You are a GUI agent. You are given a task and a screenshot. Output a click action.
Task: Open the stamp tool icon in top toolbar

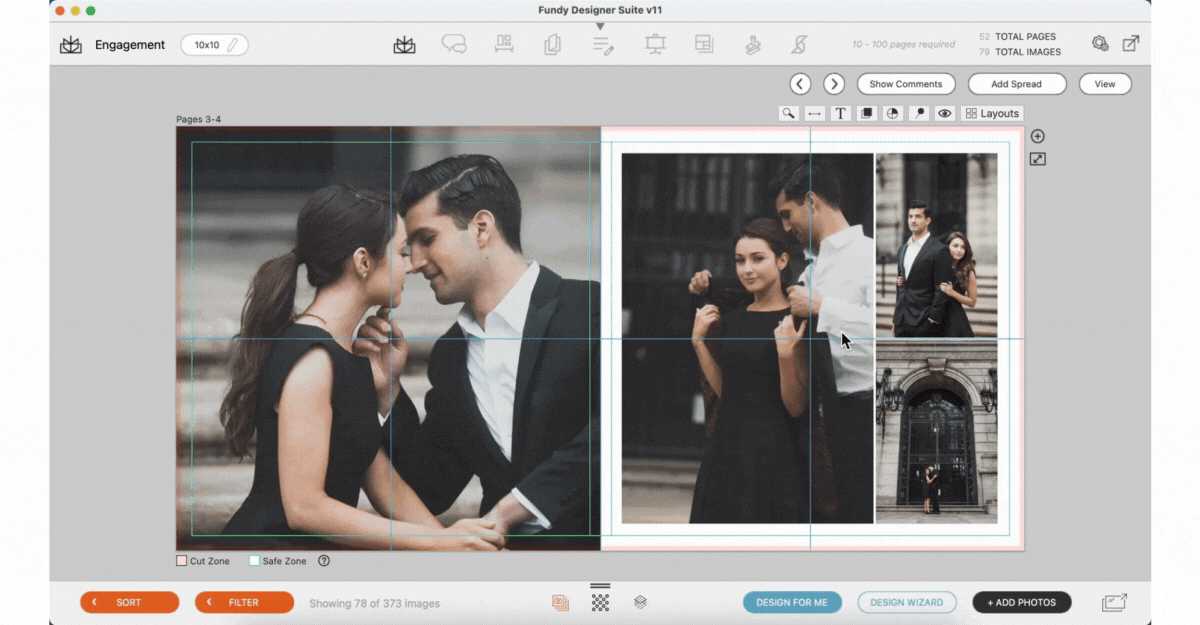[x=753, y=45]
